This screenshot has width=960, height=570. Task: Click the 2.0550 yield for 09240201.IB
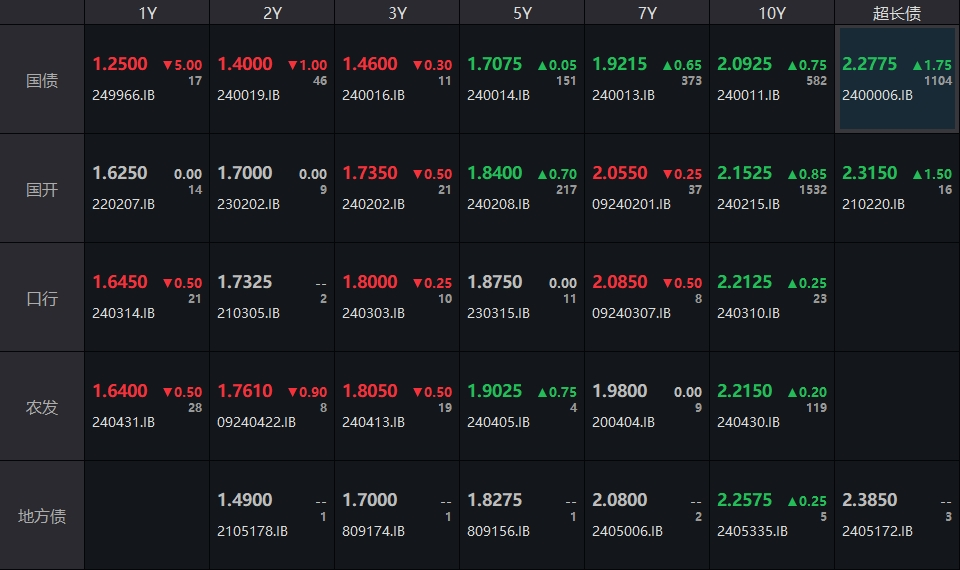tap(620, 173)
